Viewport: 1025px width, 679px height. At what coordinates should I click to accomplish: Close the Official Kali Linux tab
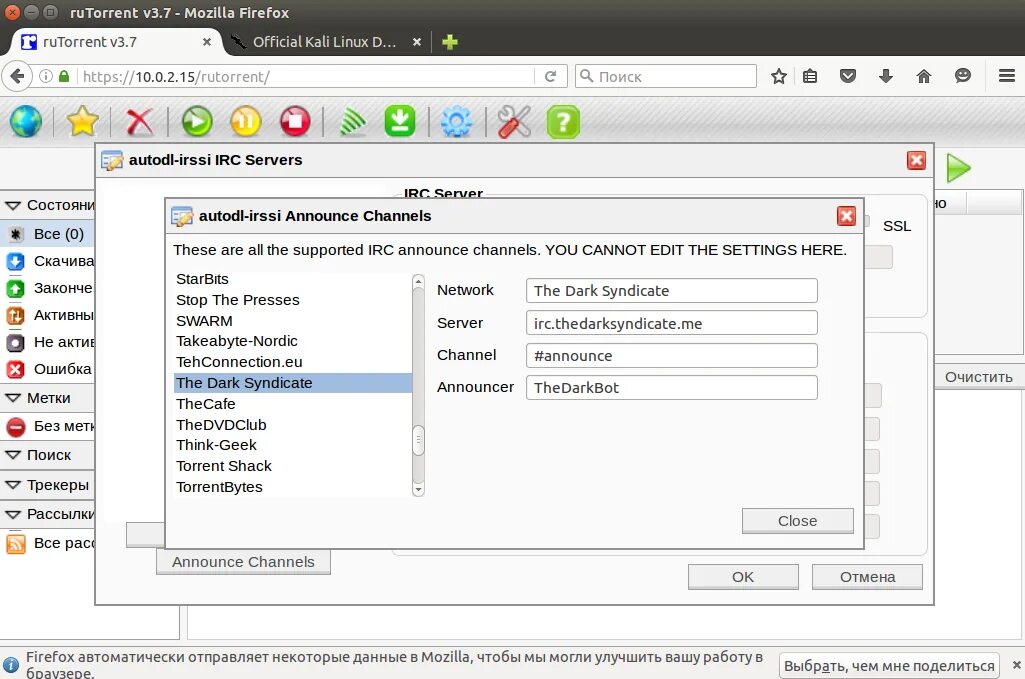(416, 42)
